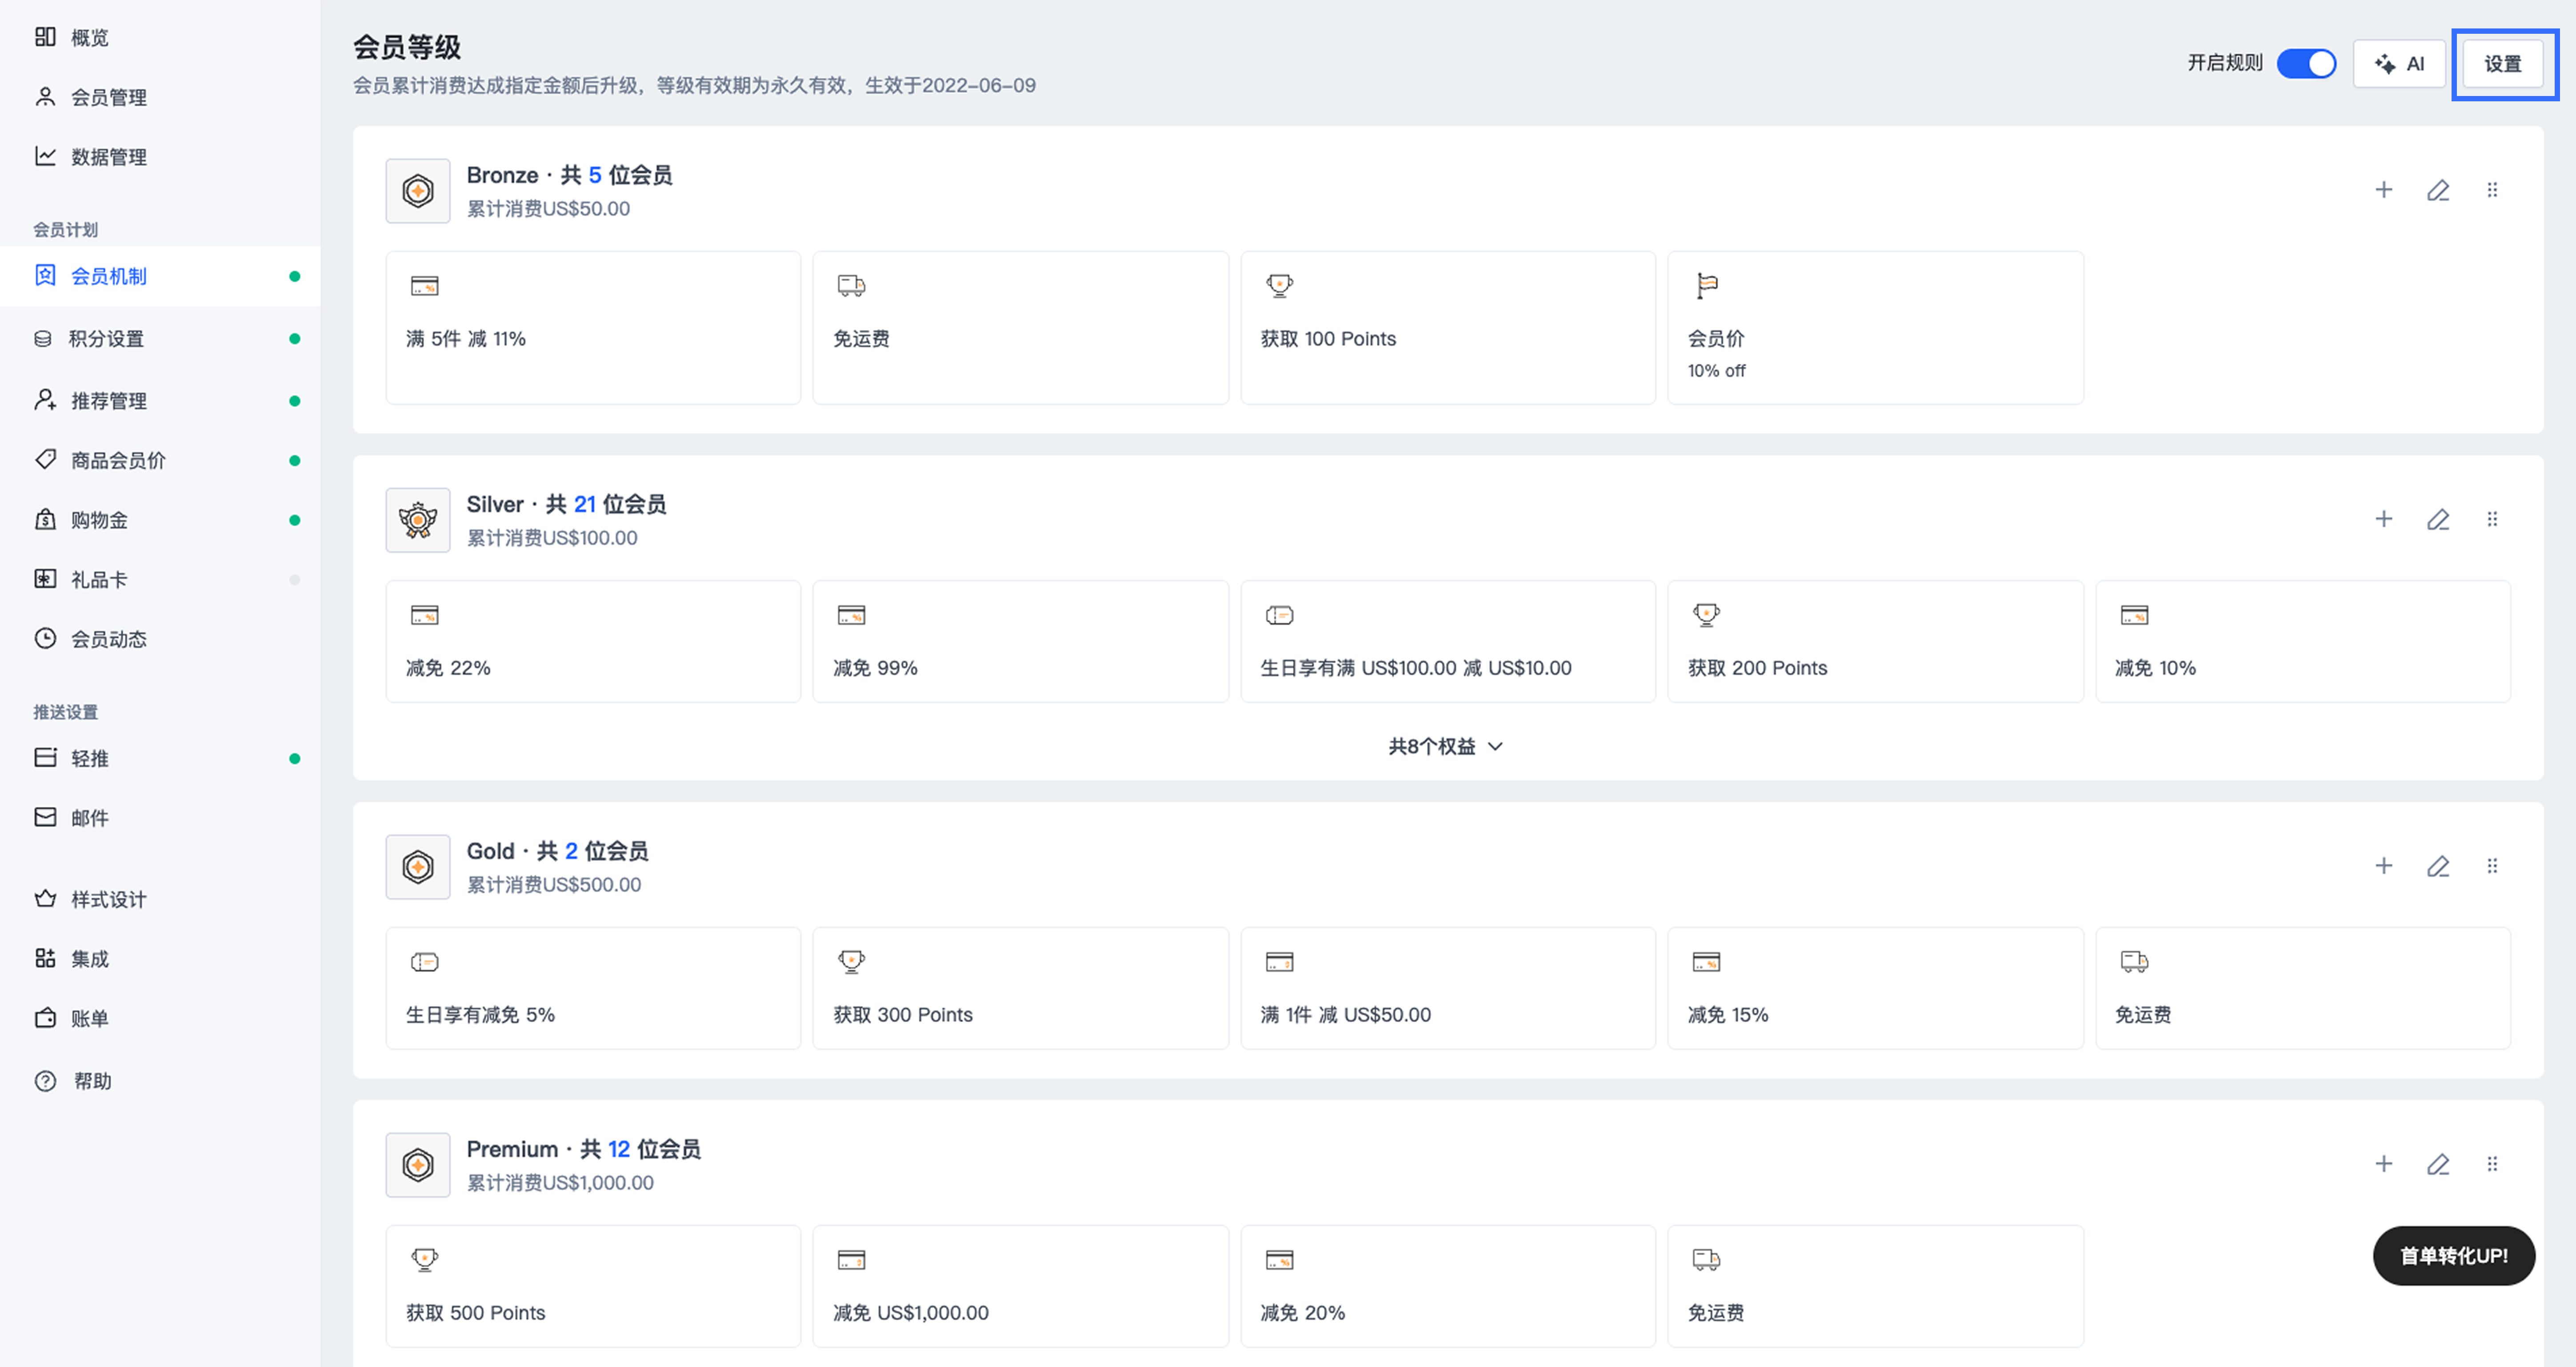Viewport: 2576px width, 1367px height.
Task: Open Gold 获取 300 Points card
Action: pos(1020,988)
